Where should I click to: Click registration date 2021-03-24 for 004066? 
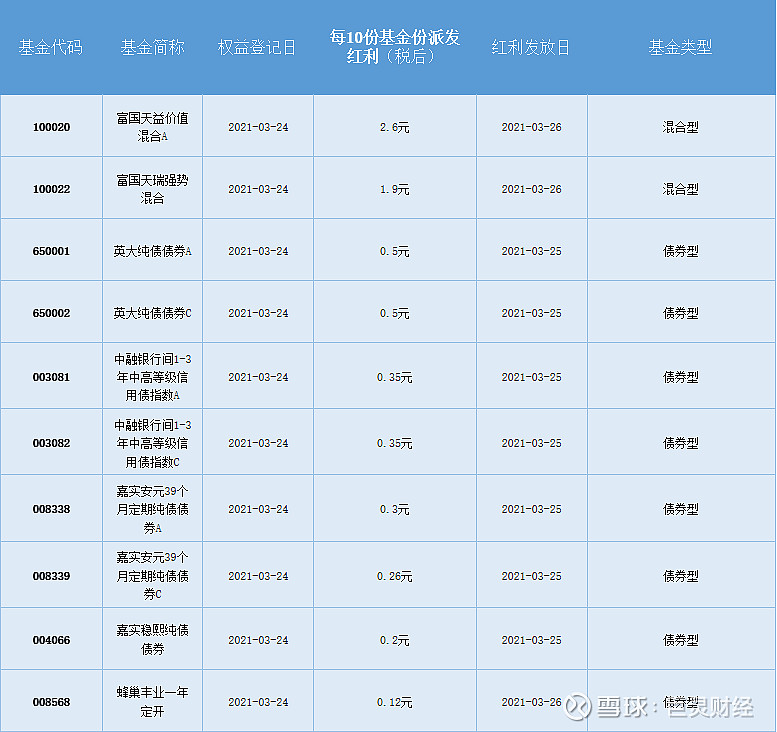click(258, 640)
